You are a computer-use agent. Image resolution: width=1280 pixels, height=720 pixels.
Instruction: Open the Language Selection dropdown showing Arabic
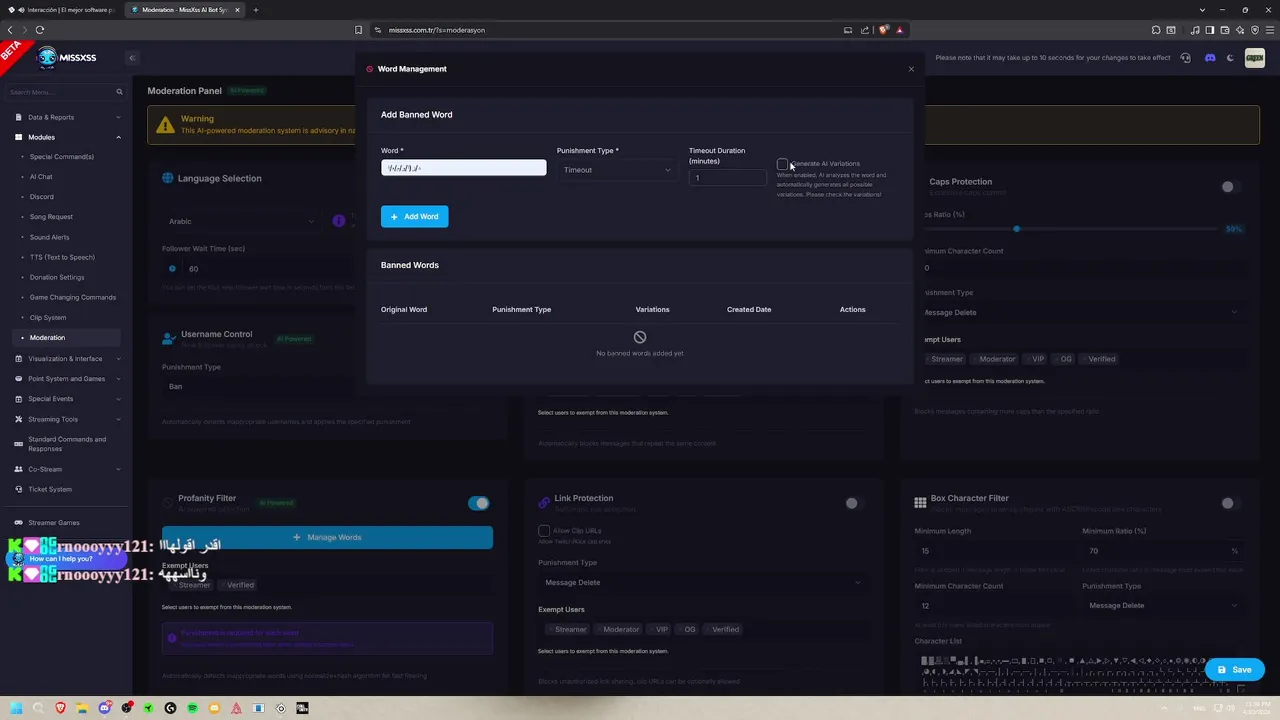point(240,221)
